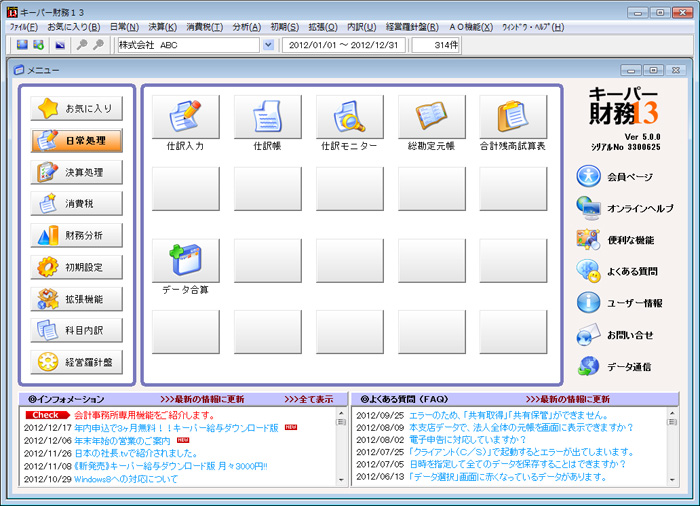This screenshot has height=506, width=700.
Task: Open 総勘定元帳 general ledger icon
Action: 432,117
